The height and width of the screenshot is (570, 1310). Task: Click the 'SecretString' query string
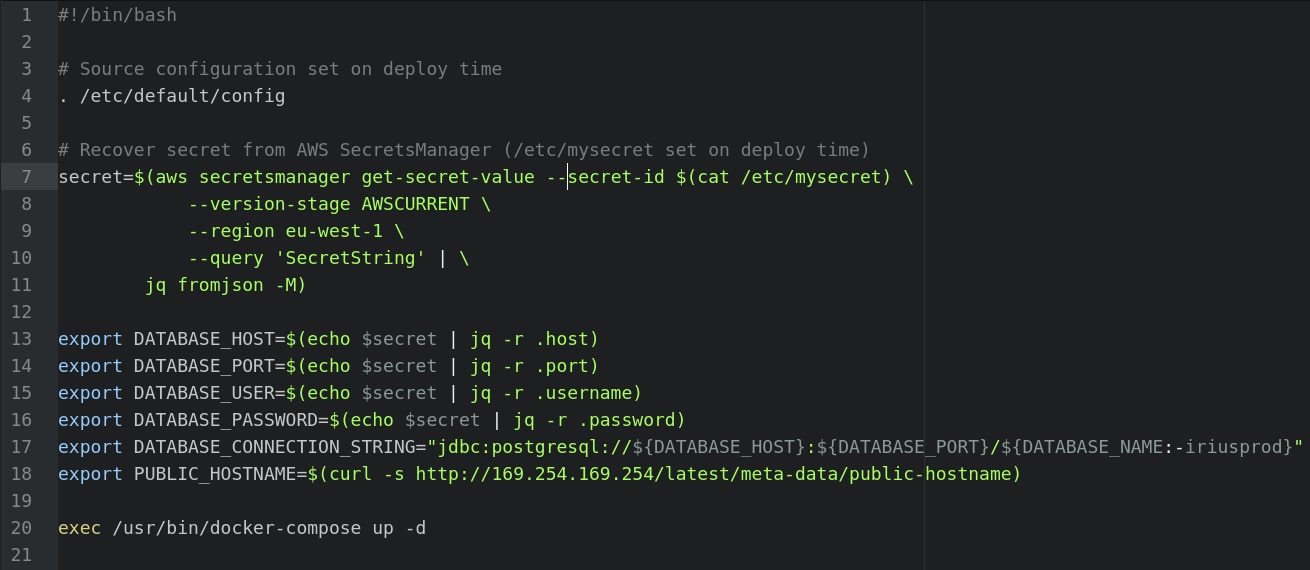pyautogui.click(x=350, y=258)
